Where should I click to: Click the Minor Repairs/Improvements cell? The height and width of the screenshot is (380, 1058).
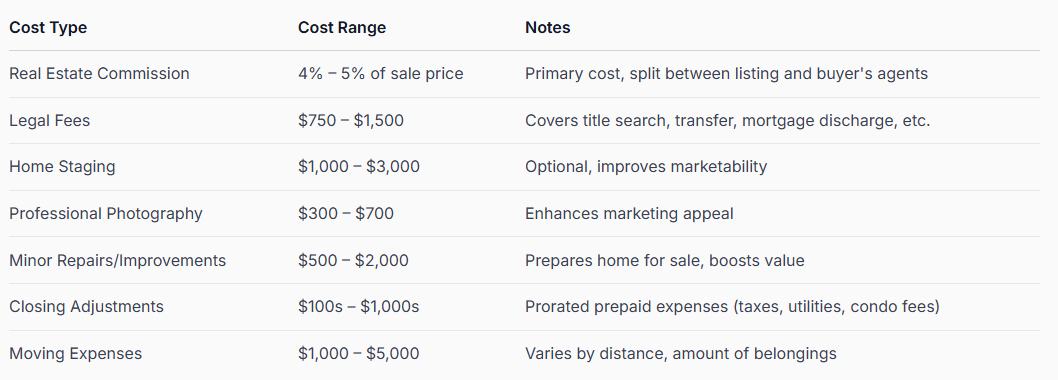pyautogui.click(x=117, y=261)
